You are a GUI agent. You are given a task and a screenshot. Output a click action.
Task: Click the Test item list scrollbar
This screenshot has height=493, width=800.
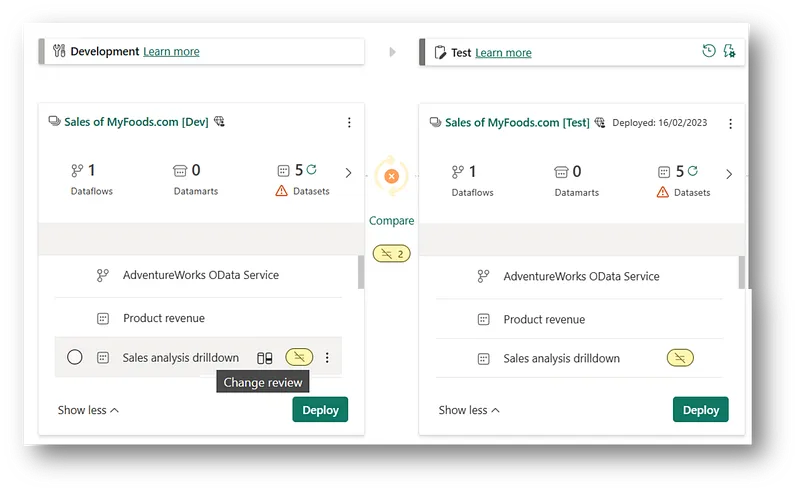(x=741, y=273)
